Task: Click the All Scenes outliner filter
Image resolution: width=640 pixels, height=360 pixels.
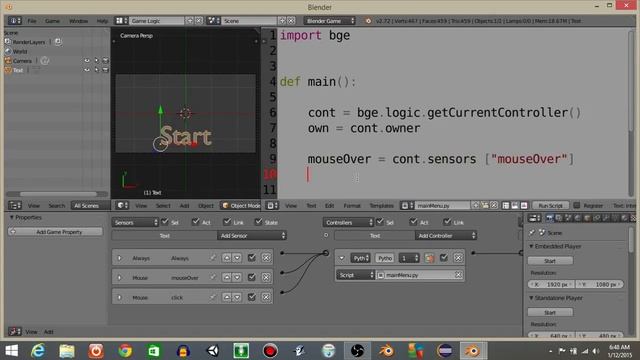Action: 90,205
